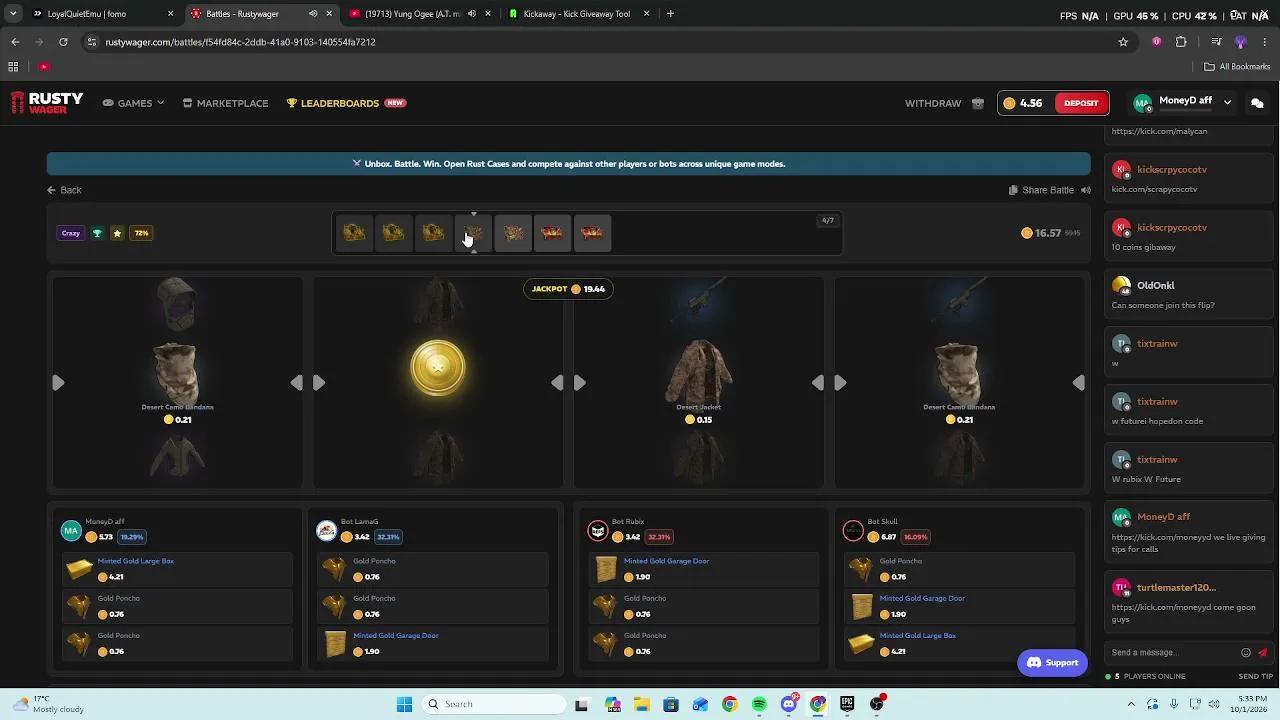Open OldOnkl's profile in chat

tap(1156, 285)
